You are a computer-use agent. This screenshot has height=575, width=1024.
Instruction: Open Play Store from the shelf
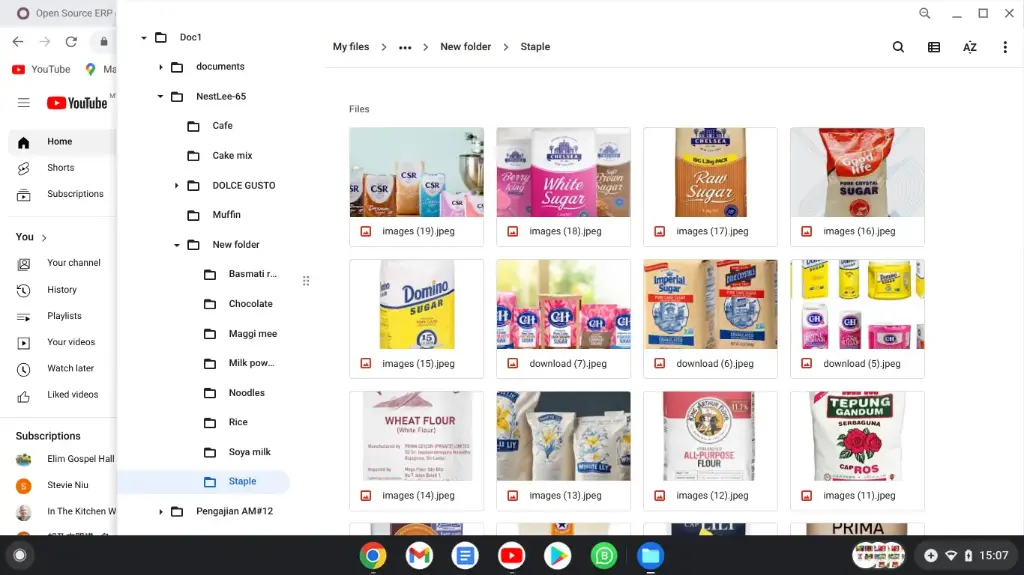[x=558, y=555]
